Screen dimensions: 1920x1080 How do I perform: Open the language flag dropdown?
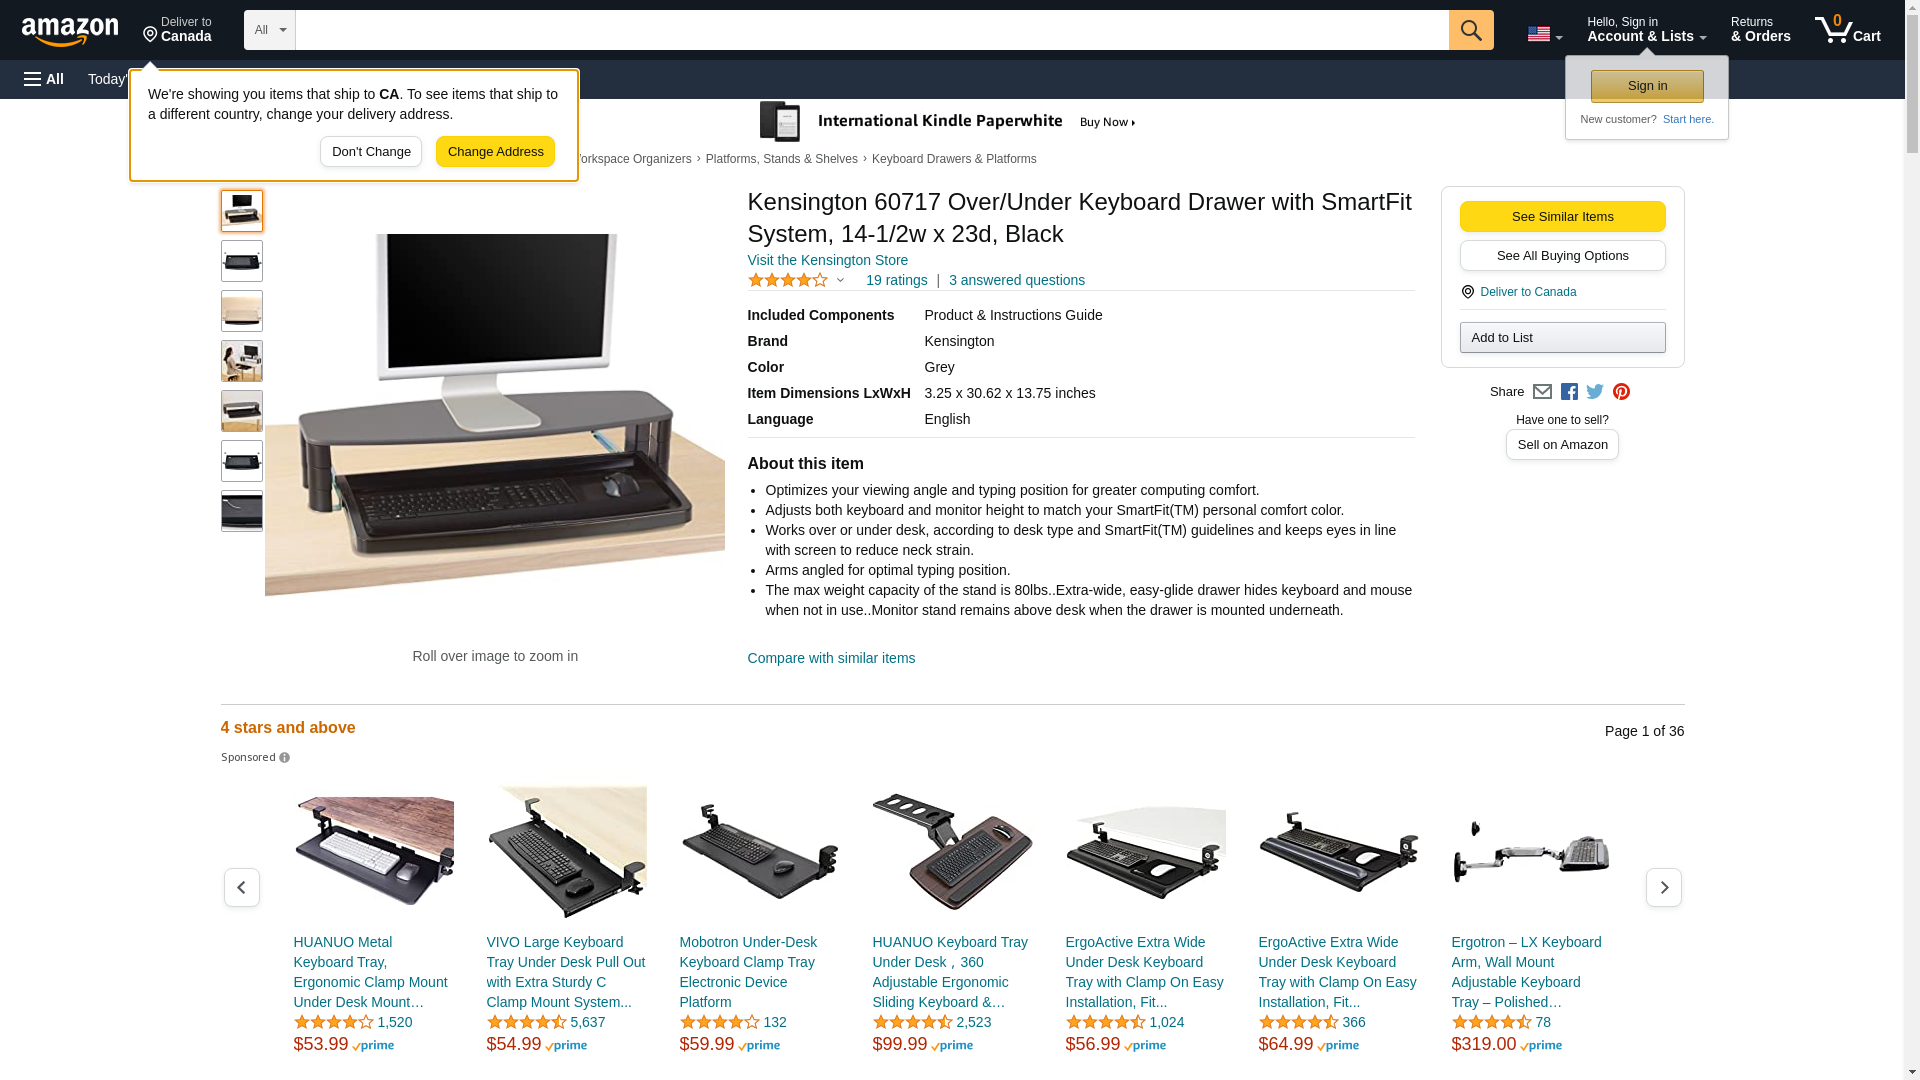coord(1545,34)
